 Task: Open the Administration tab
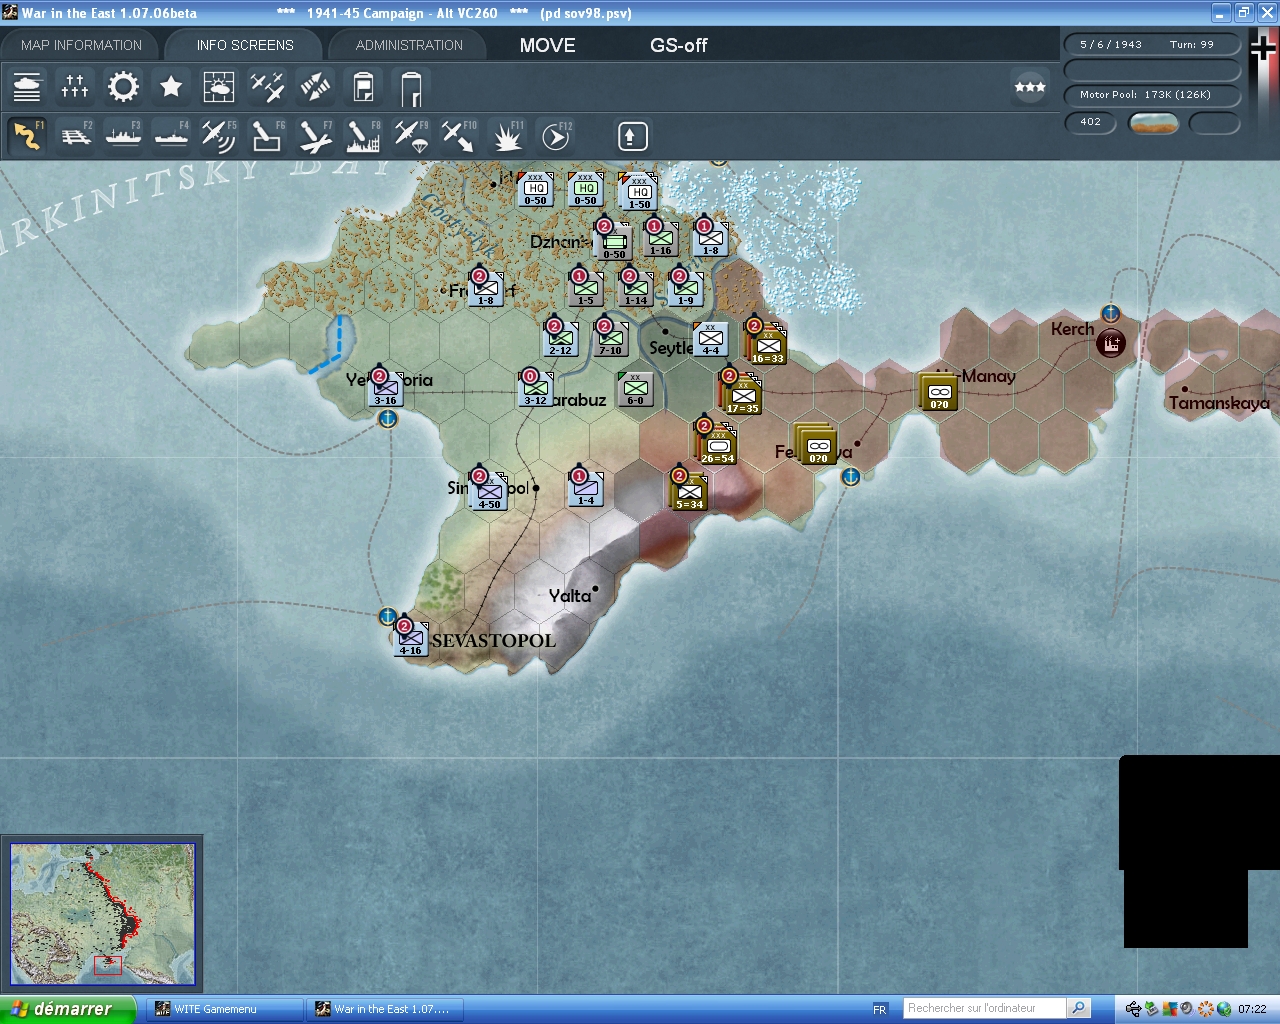coord(409,45)
